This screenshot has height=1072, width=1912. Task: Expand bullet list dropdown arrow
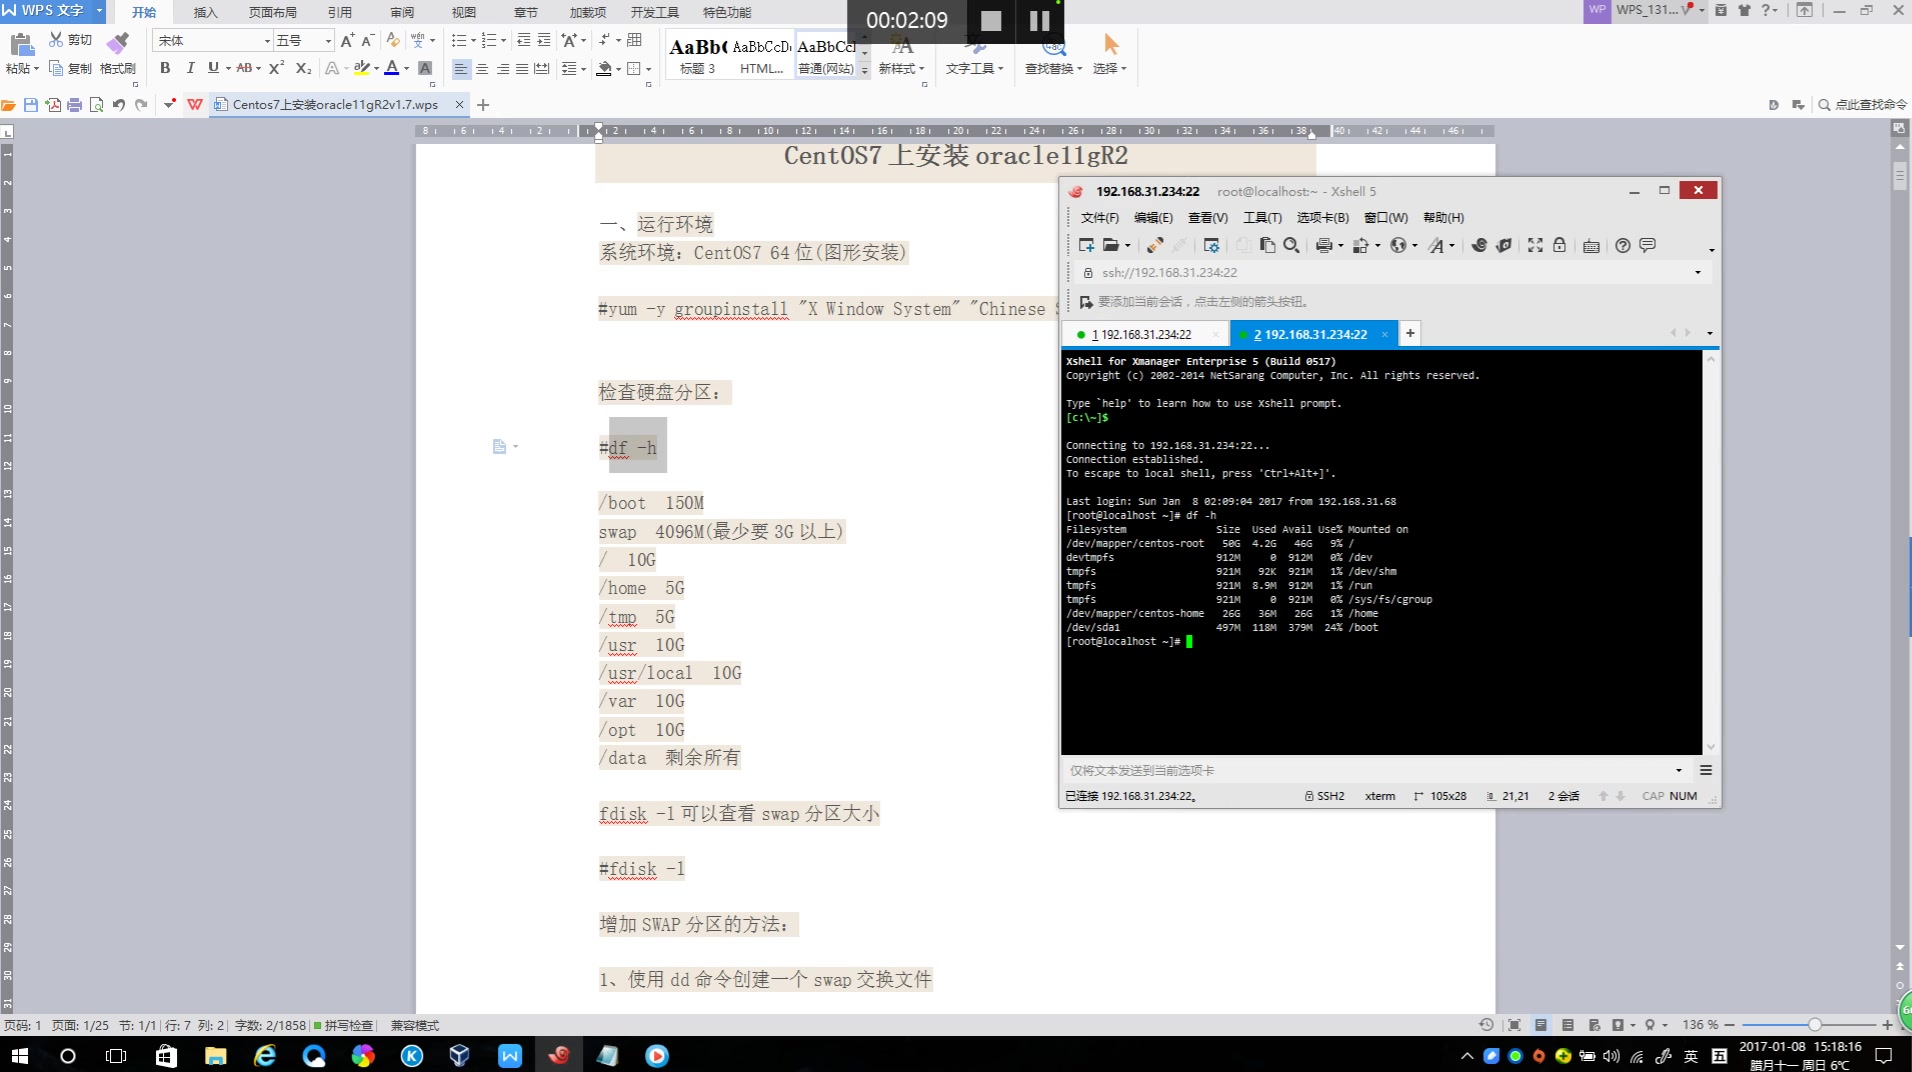(473, 41)
